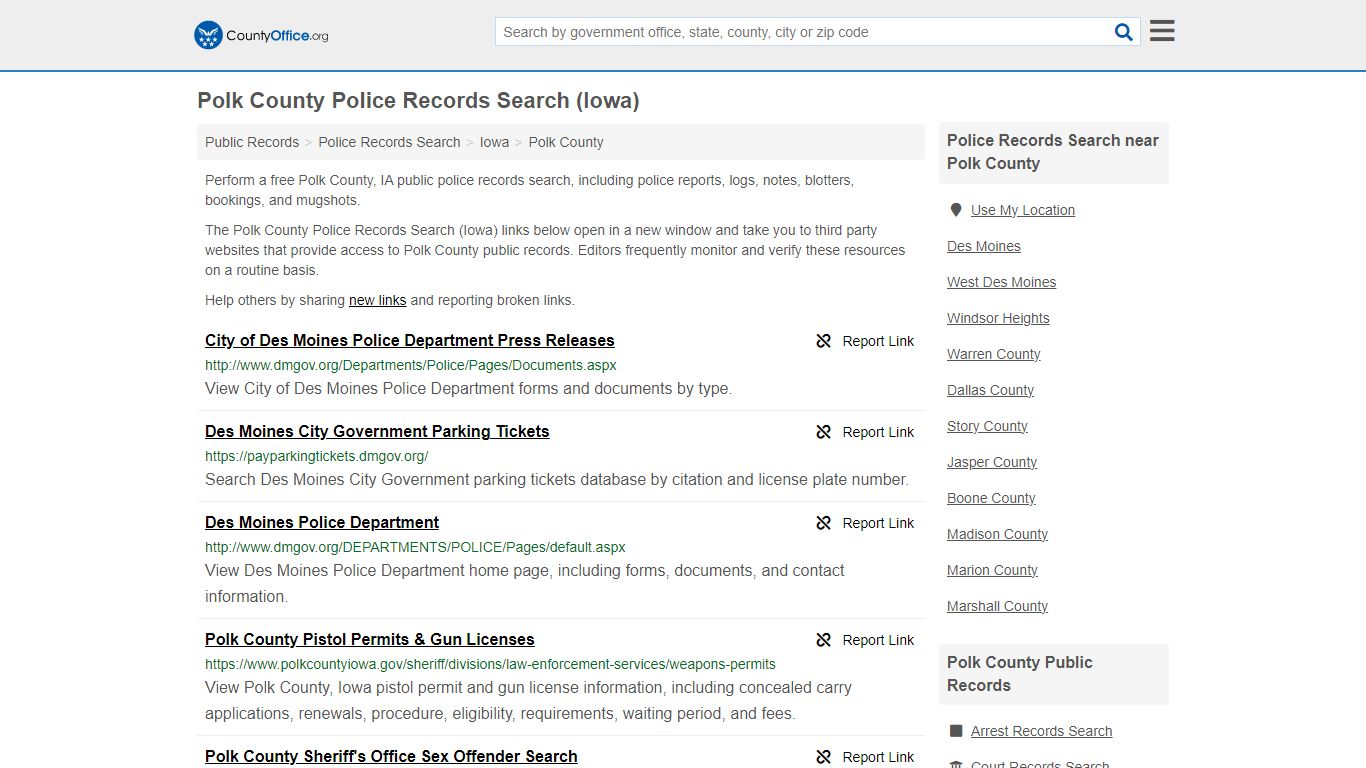Click the broken link icon for Press Releases
This screenshot has height=768, width=1366.
tap(824, 341)
